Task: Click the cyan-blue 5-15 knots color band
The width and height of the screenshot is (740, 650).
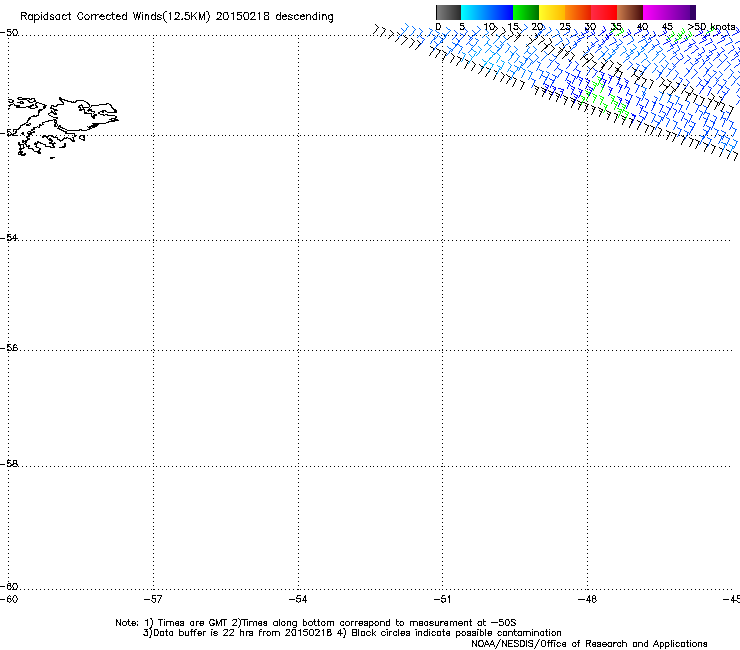Action: (x=487, y=12)
